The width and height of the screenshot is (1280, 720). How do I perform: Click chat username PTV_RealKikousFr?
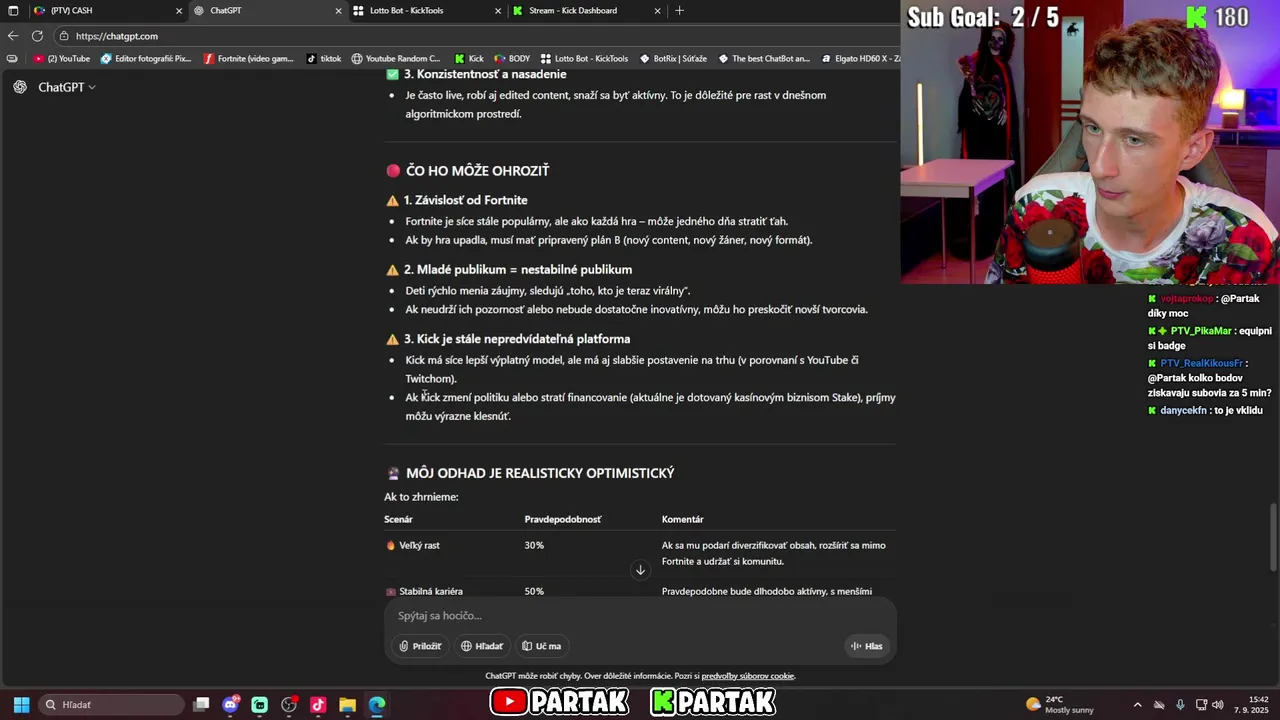click(1202, 363)
